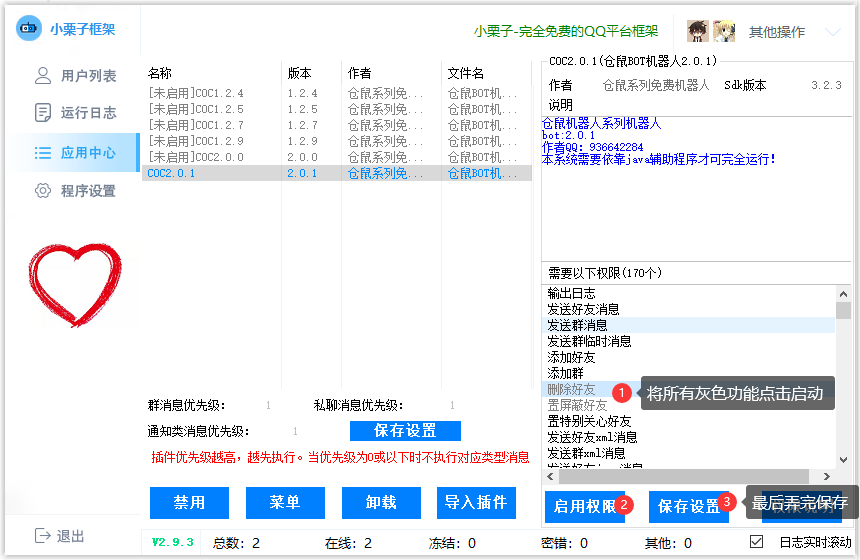Click the permissions horizontal scrollbar thumb
The width and height of the screenshot is (860, 560).
[683, 476]
